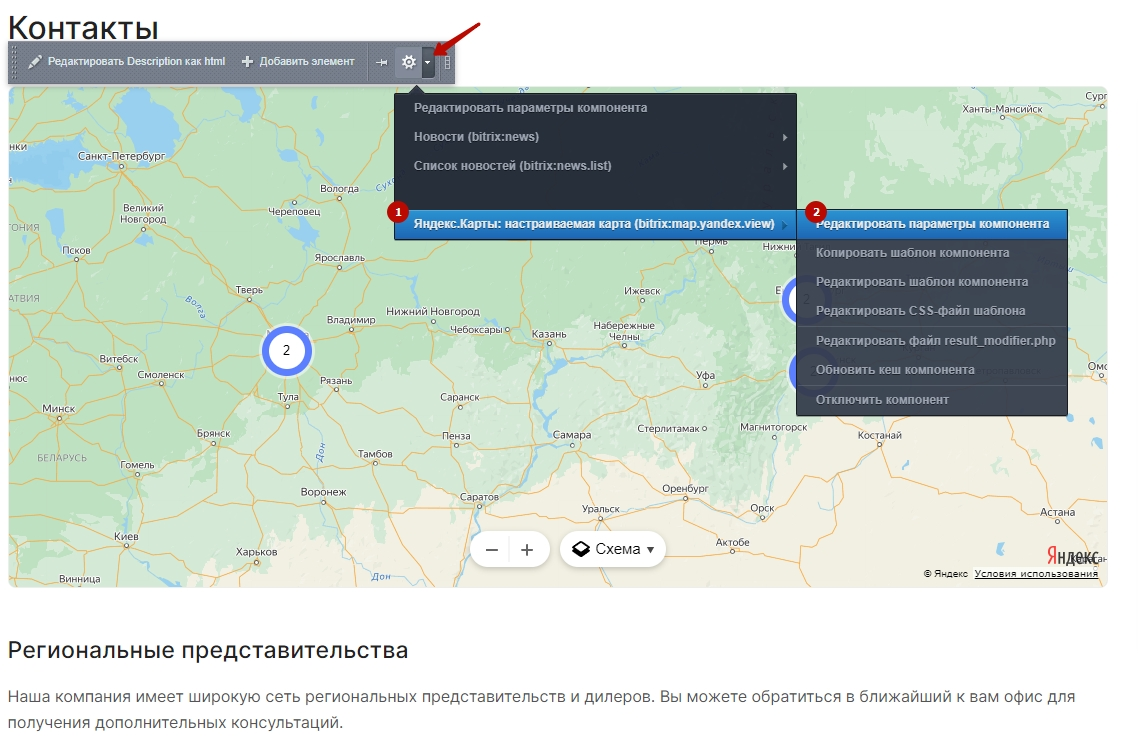The width and height of the screenshot is (1138, 754).
Task: Click Саратов city label on map
Action: click(479, 497)
